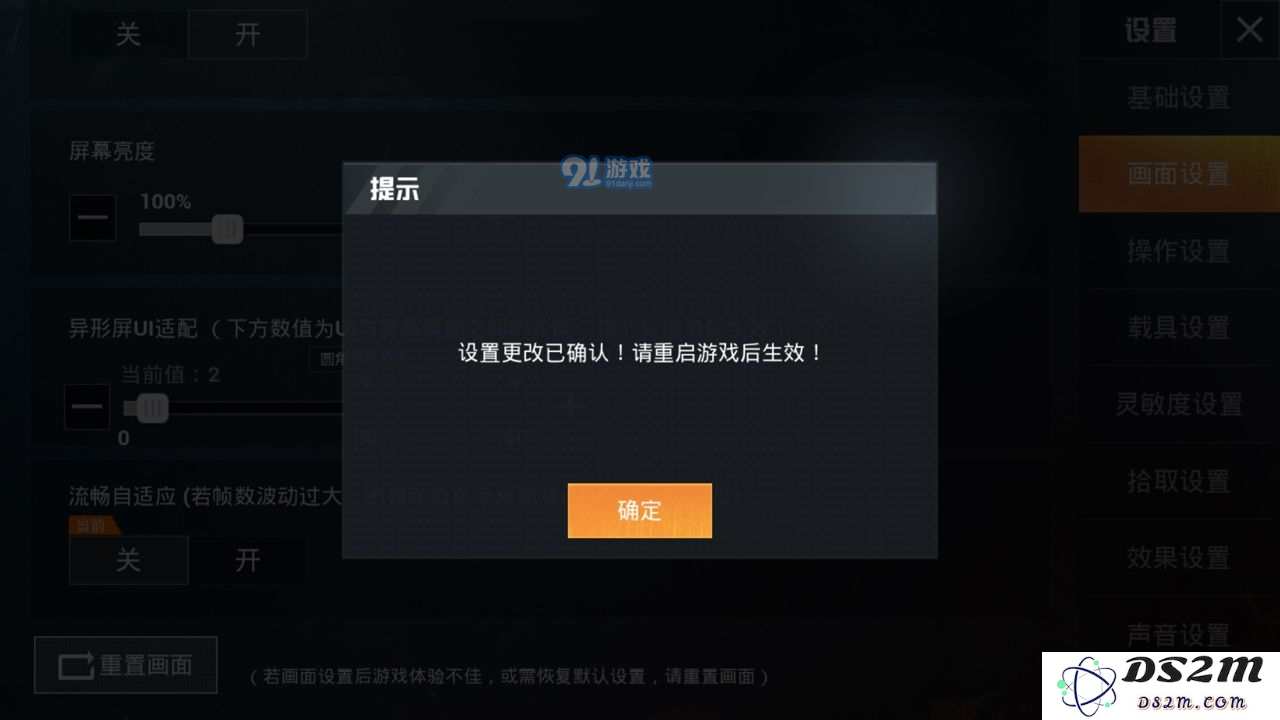
Task: Select top 关 toggle option
Action: click(128, 34)
